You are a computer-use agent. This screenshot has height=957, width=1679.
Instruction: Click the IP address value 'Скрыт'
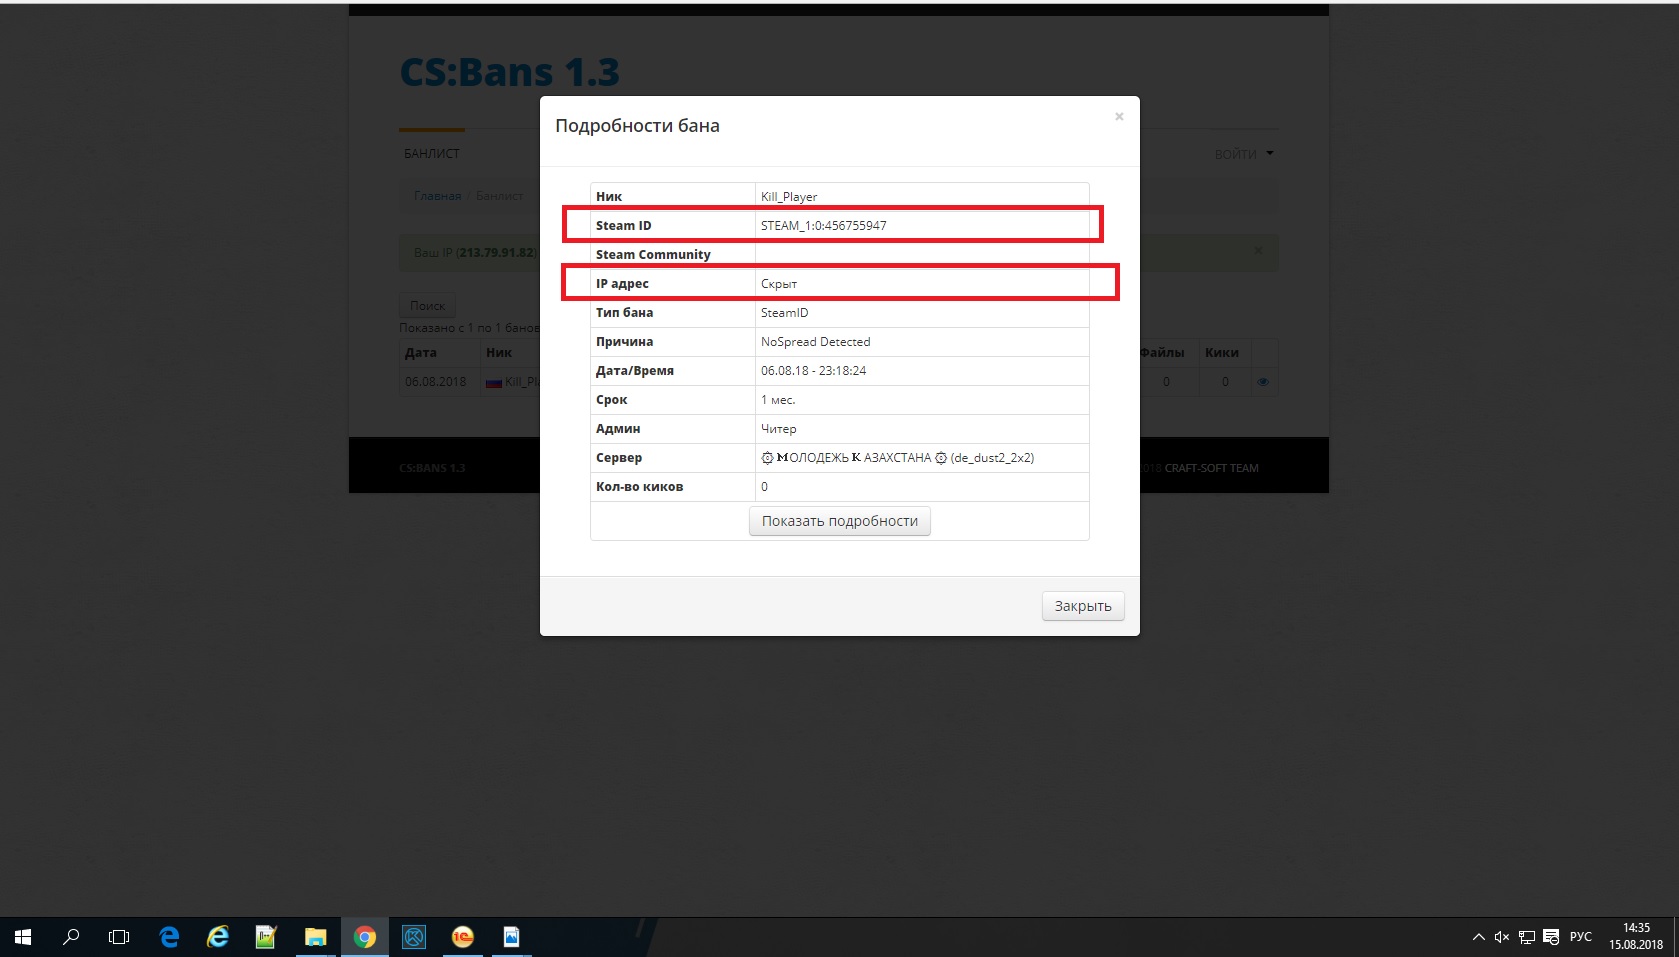click(778, 284)
